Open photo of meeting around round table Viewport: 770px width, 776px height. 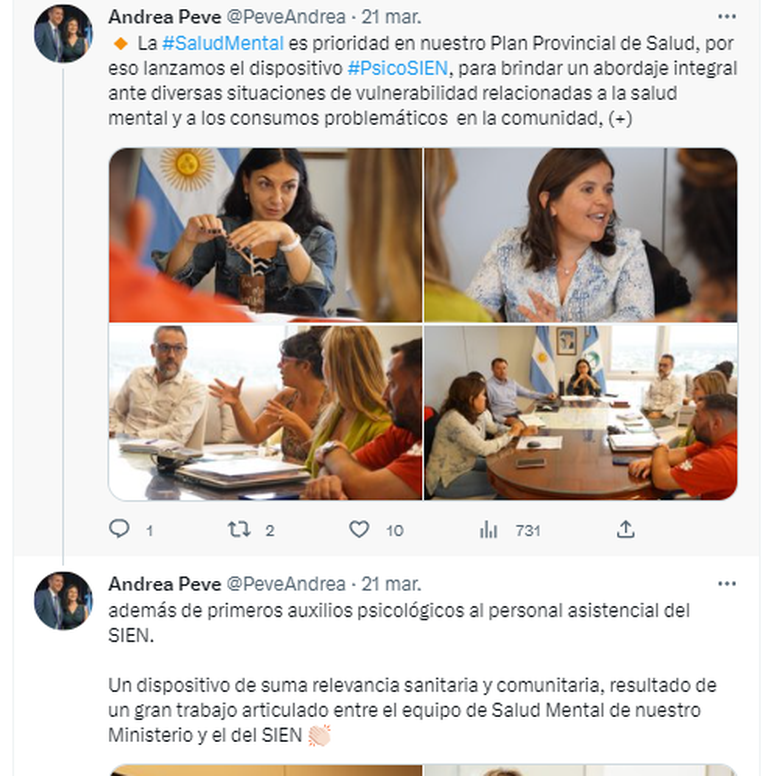coord(580,412)
